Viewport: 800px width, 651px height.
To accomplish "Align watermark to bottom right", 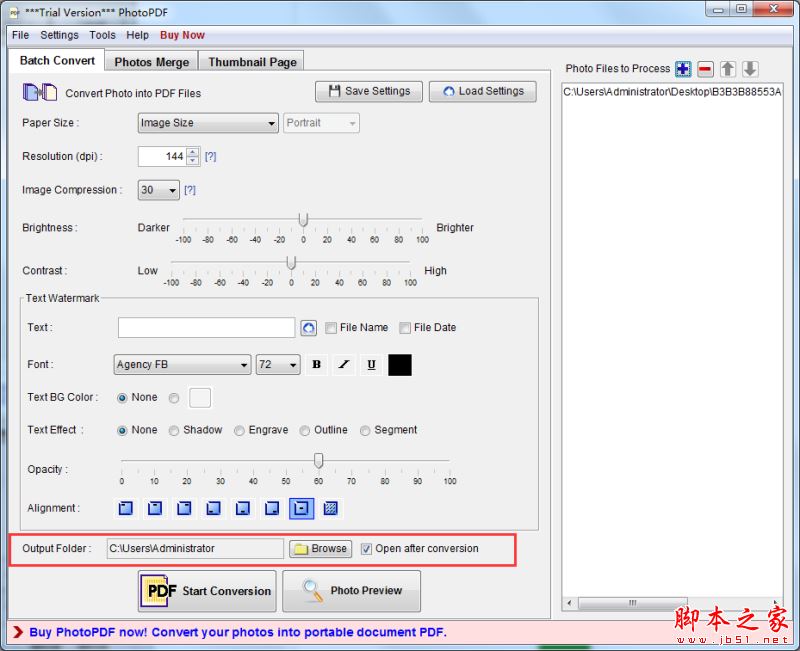I will coord(272,508).
